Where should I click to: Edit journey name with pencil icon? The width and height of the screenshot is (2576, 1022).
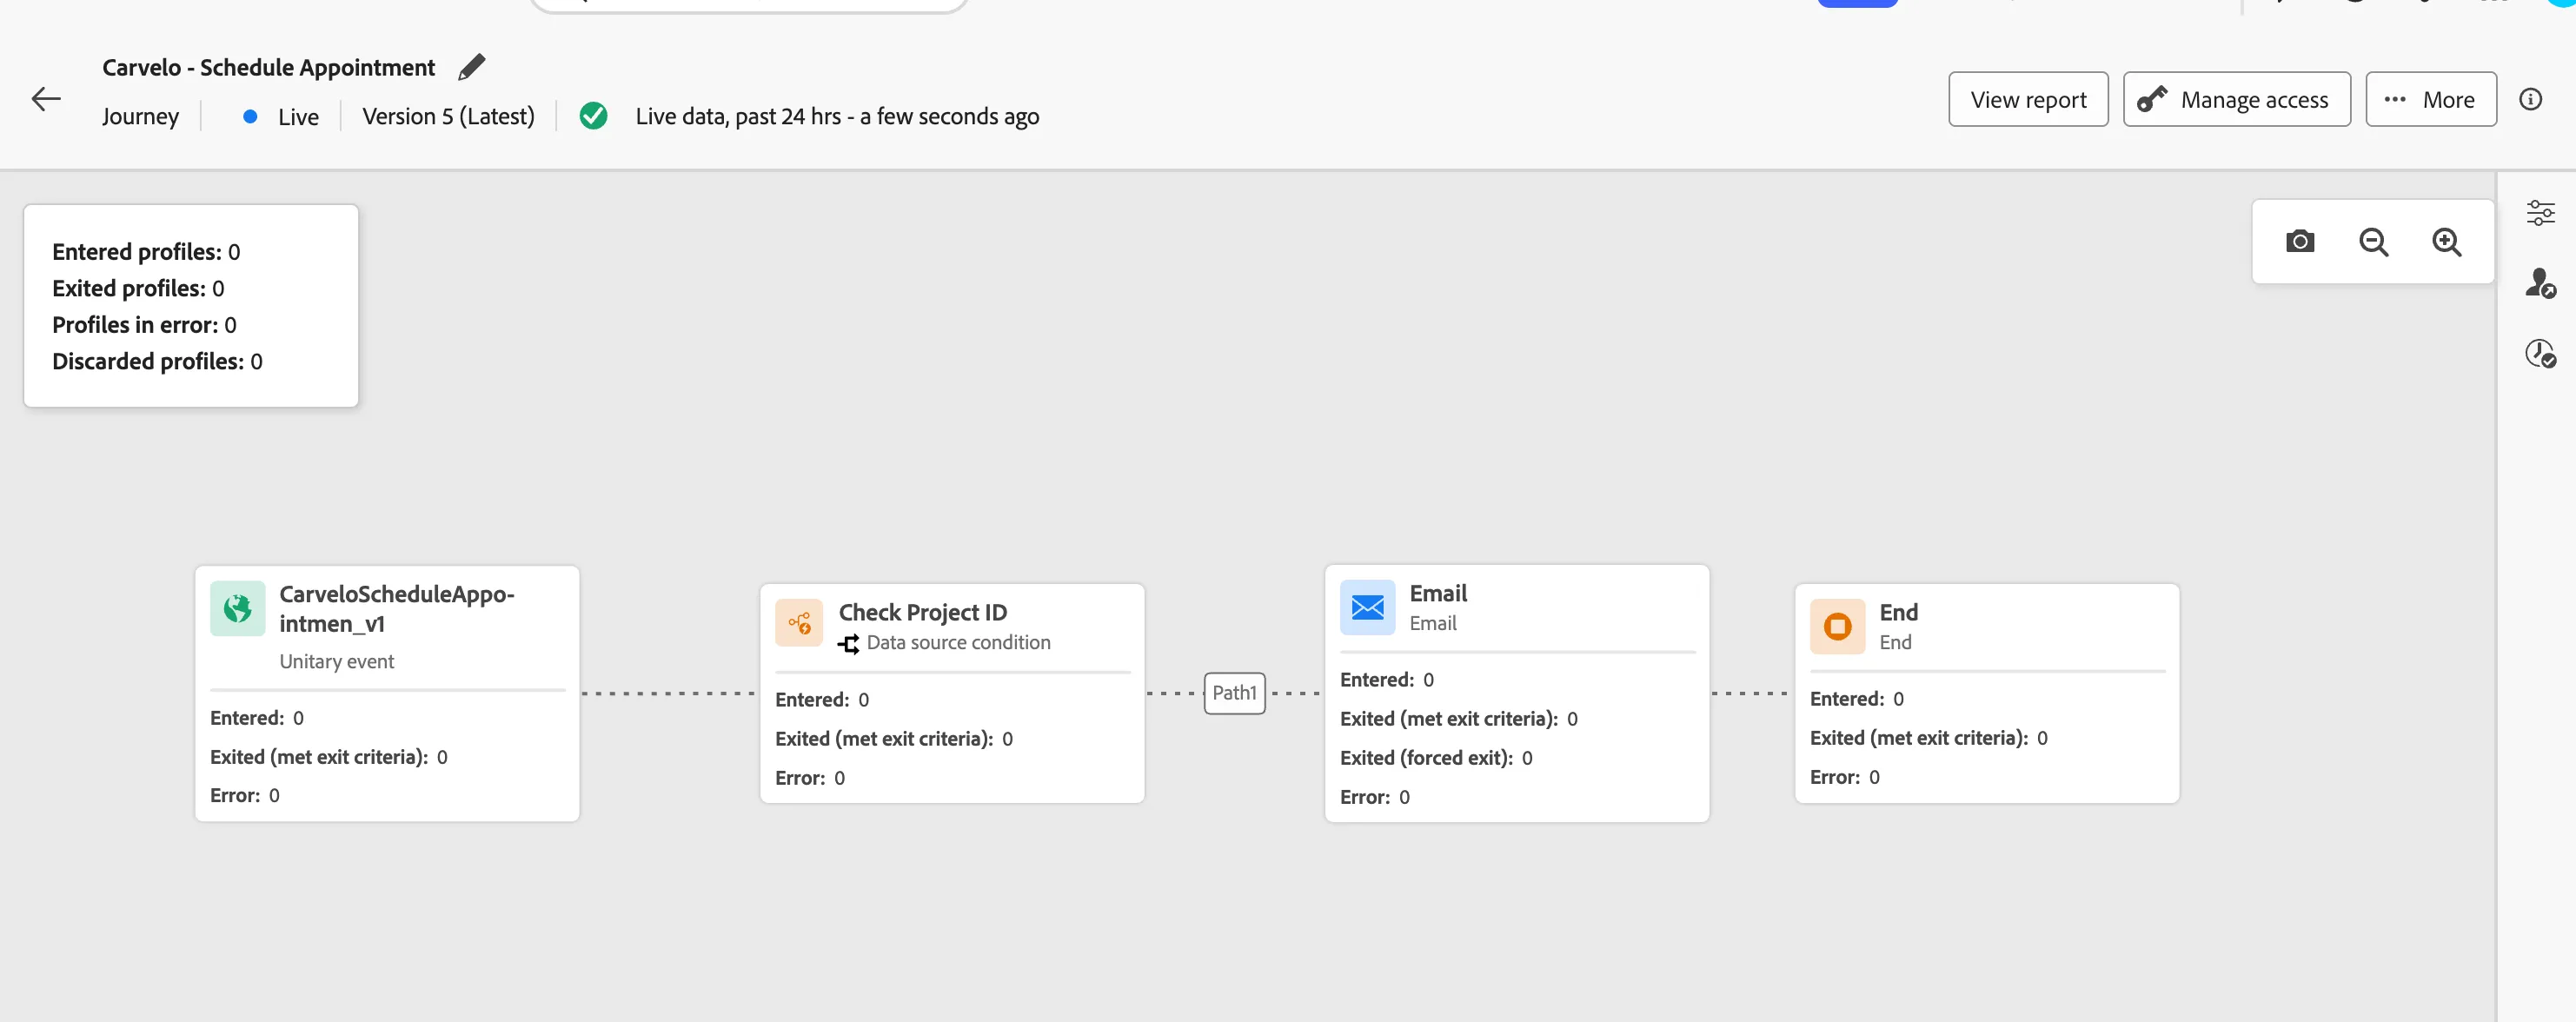471,67
